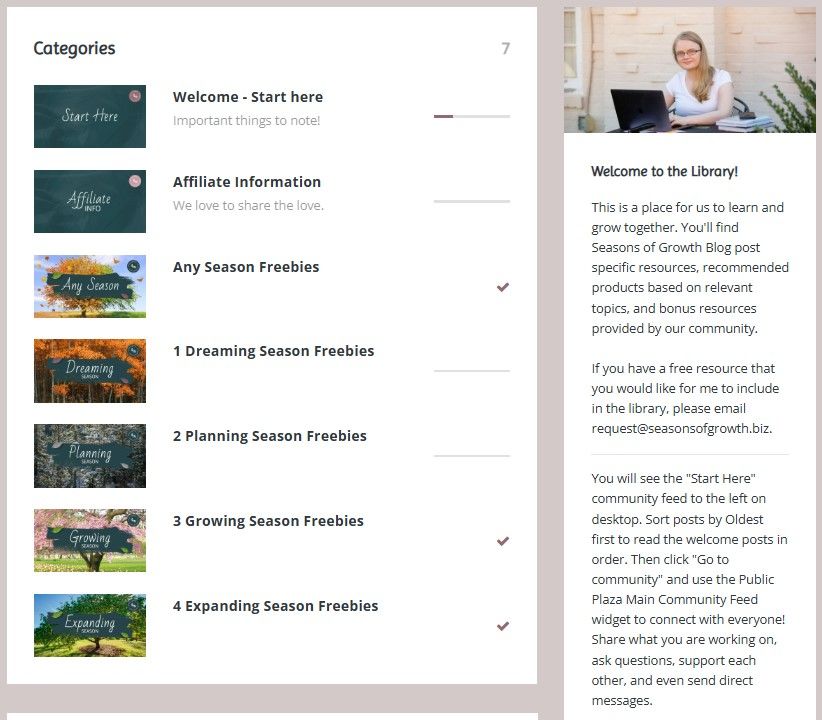Open Any Season Freebies category
Viewport: 822px width, 720px height.
click(x=246, y=267)
